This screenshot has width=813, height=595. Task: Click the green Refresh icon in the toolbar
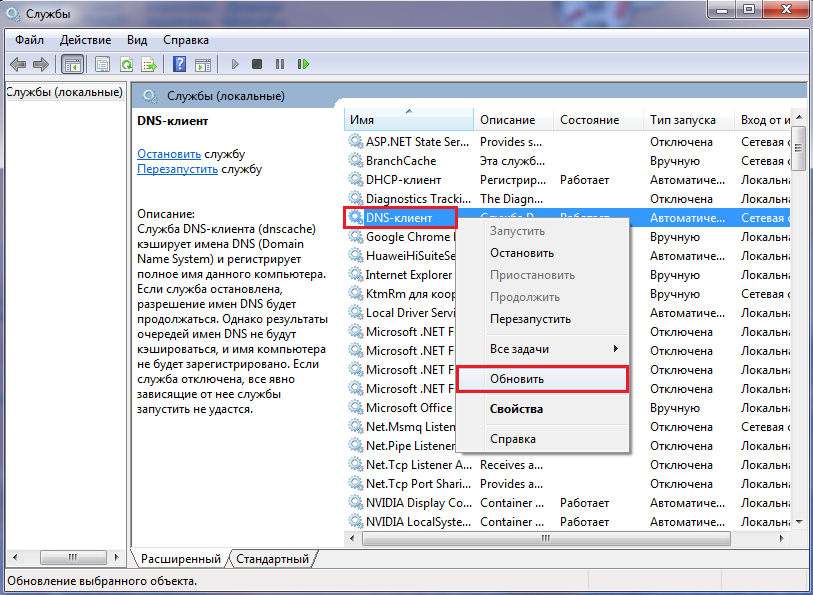[126, 64]
